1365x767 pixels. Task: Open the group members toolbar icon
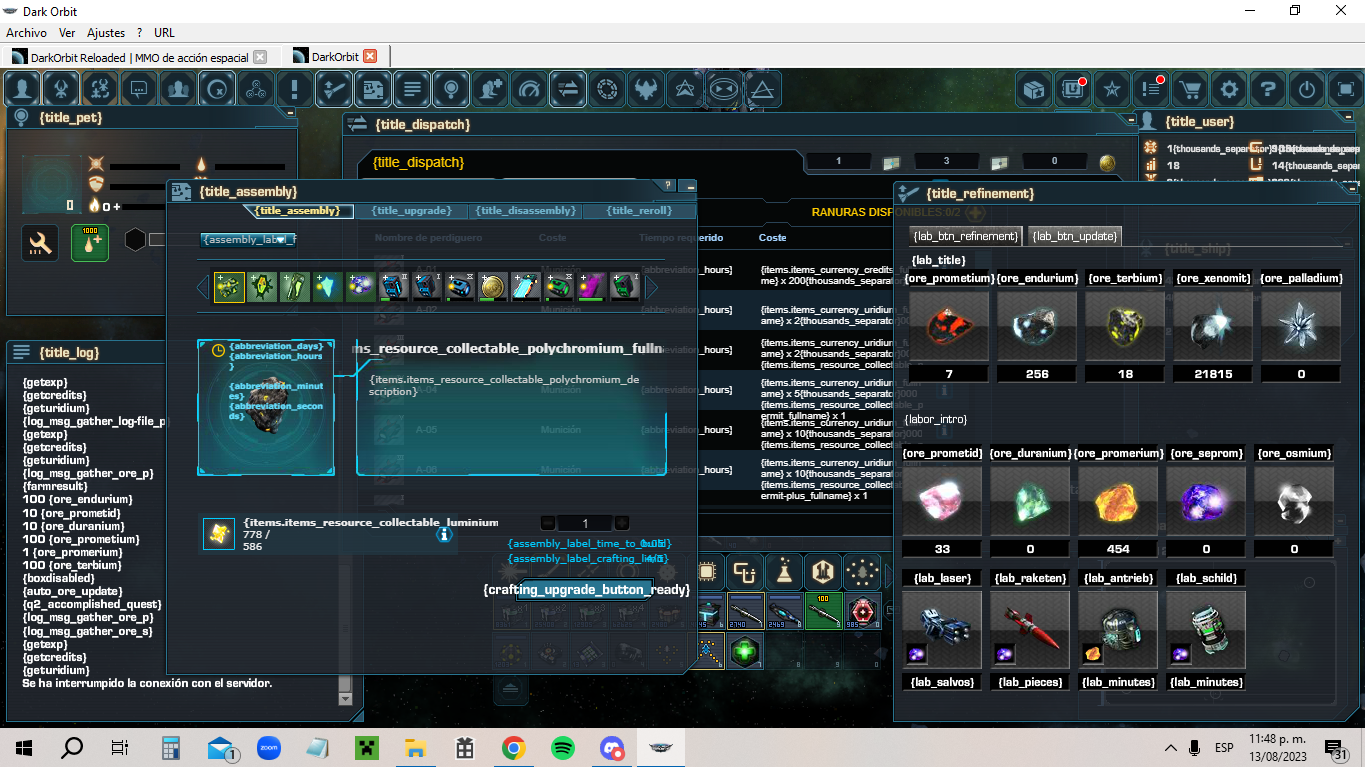pyautogui.click(x=178, y=89)
